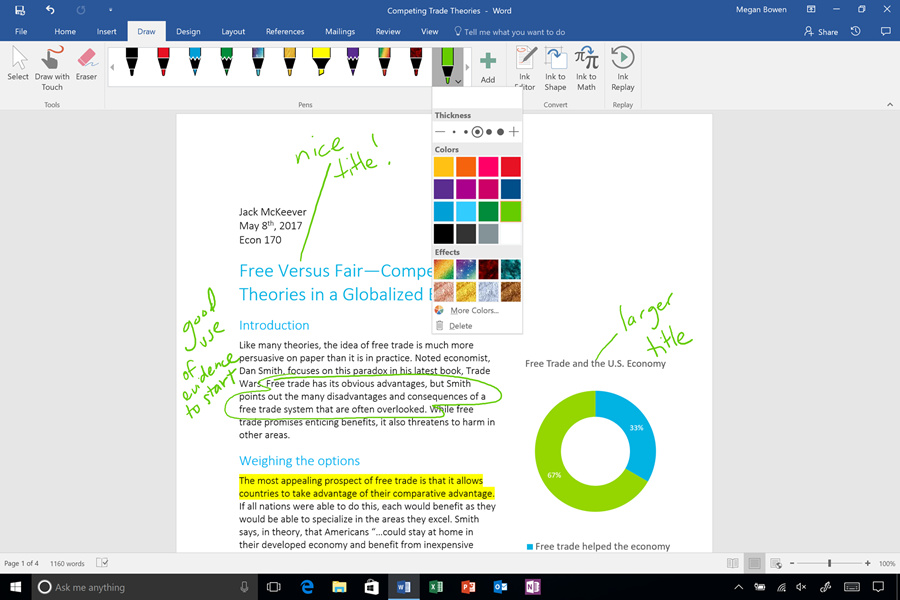900x600 pixels.
Task: Open OneNote from the taskbar
Action: (533, 587)
